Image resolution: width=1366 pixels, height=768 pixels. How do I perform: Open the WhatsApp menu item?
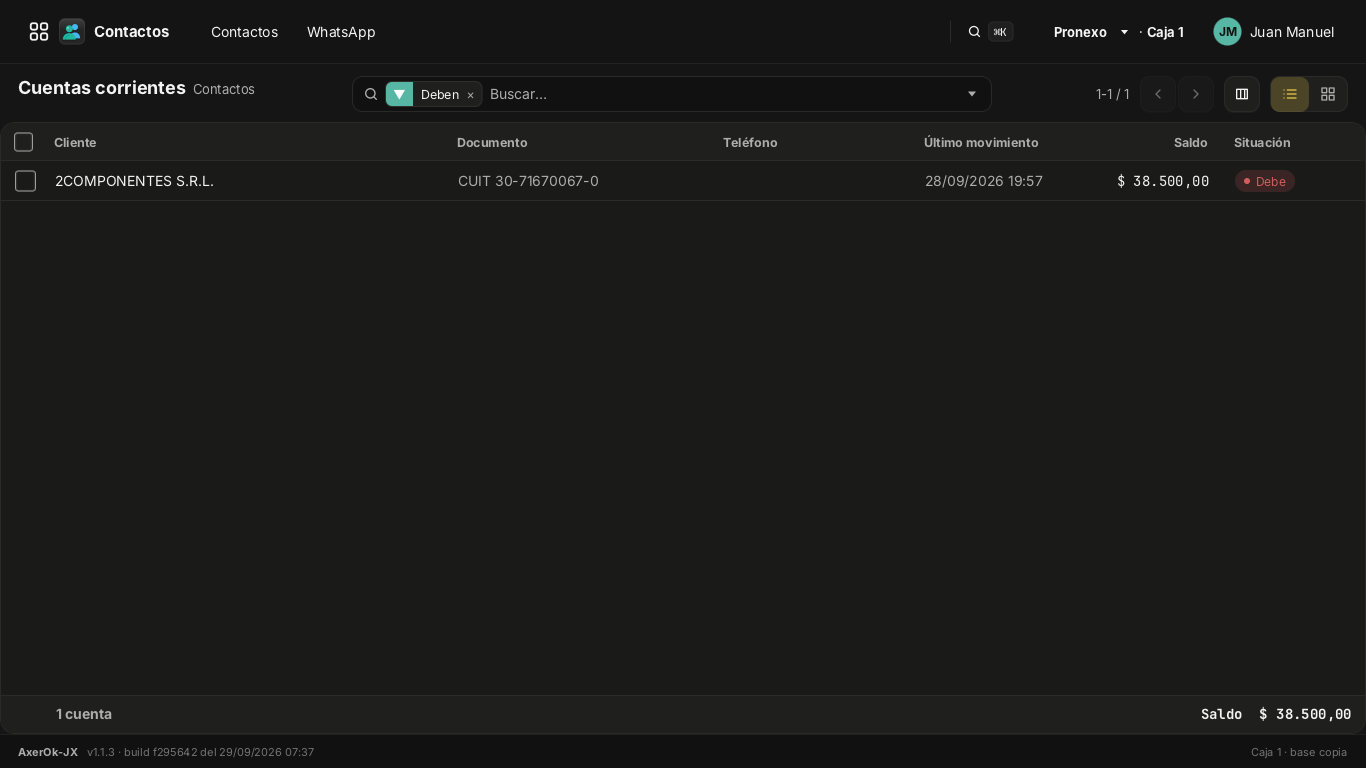point(341,32)
